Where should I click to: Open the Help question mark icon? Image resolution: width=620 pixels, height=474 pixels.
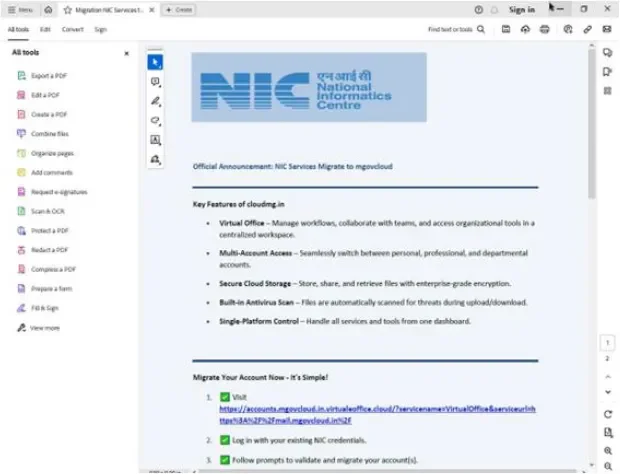479,9
